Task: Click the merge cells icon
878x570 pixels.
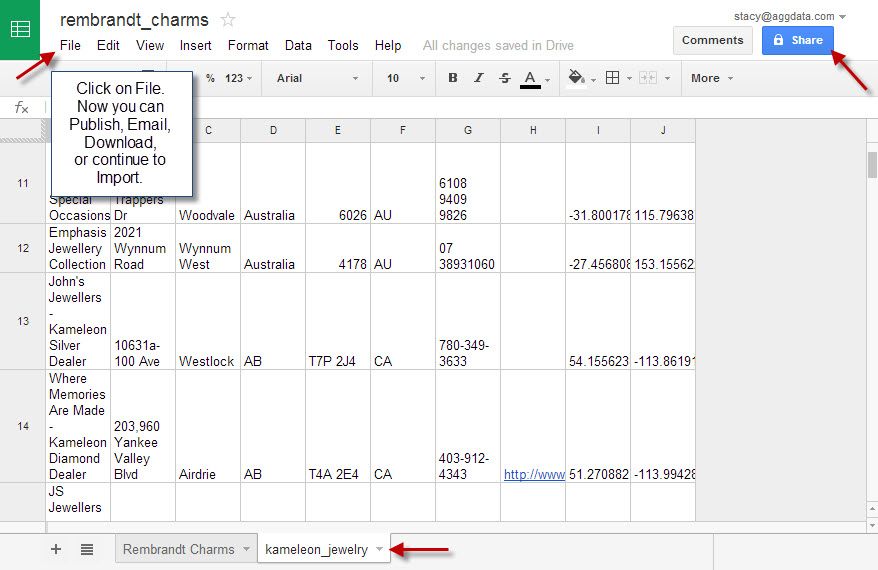Action: pyautogui.click(x=648, y=78)
